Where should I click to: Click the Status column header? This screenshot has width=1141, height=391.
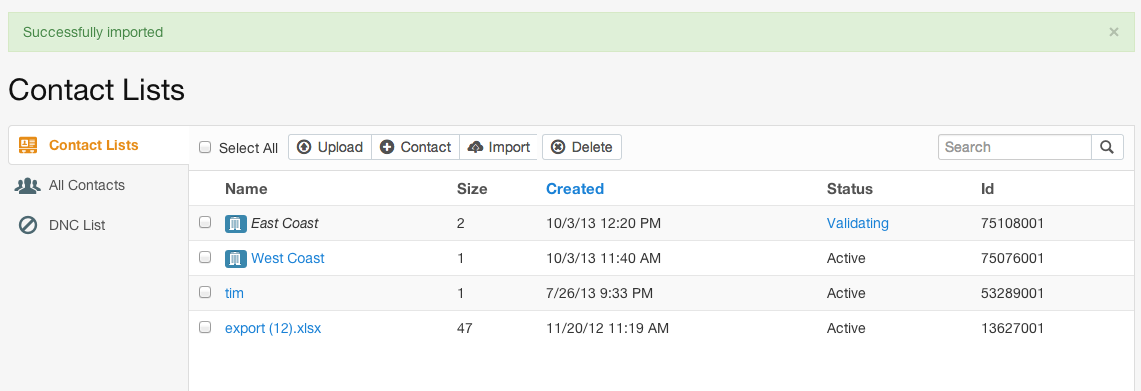tap(849, 189)
